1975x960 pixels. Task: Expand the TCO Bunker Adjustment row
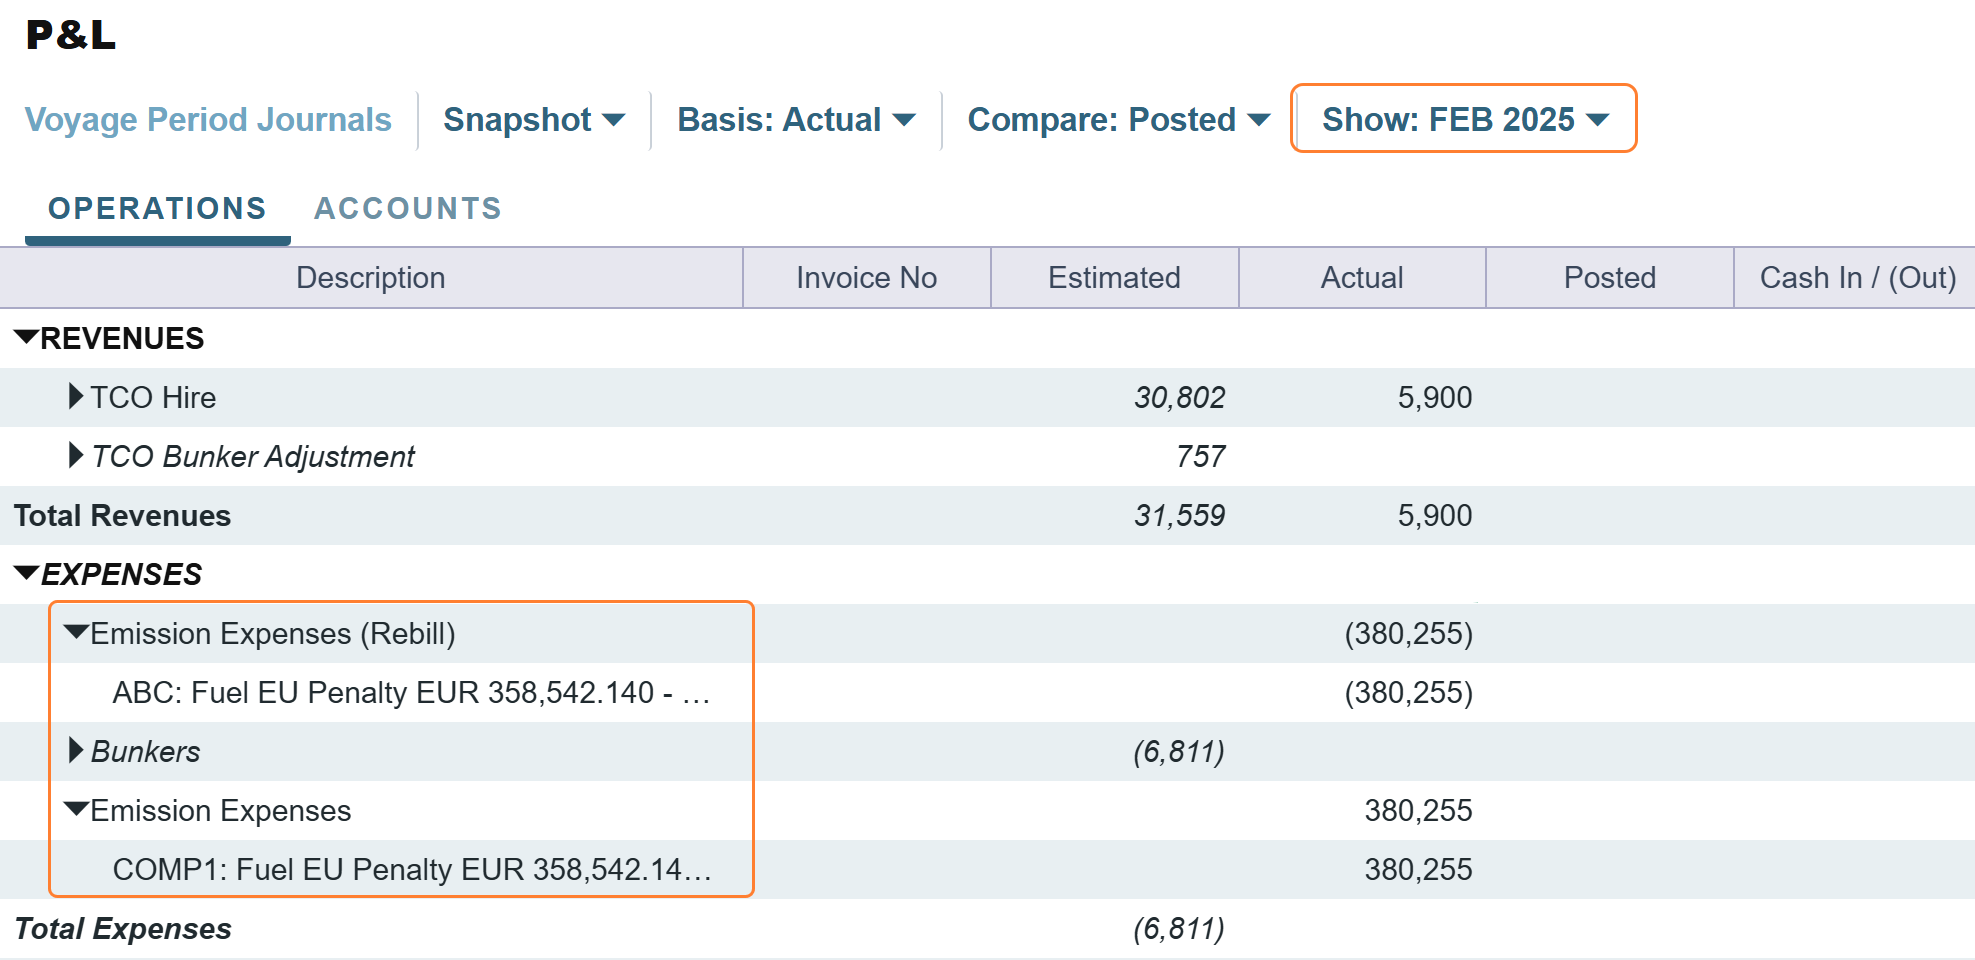tap(75, 456)
